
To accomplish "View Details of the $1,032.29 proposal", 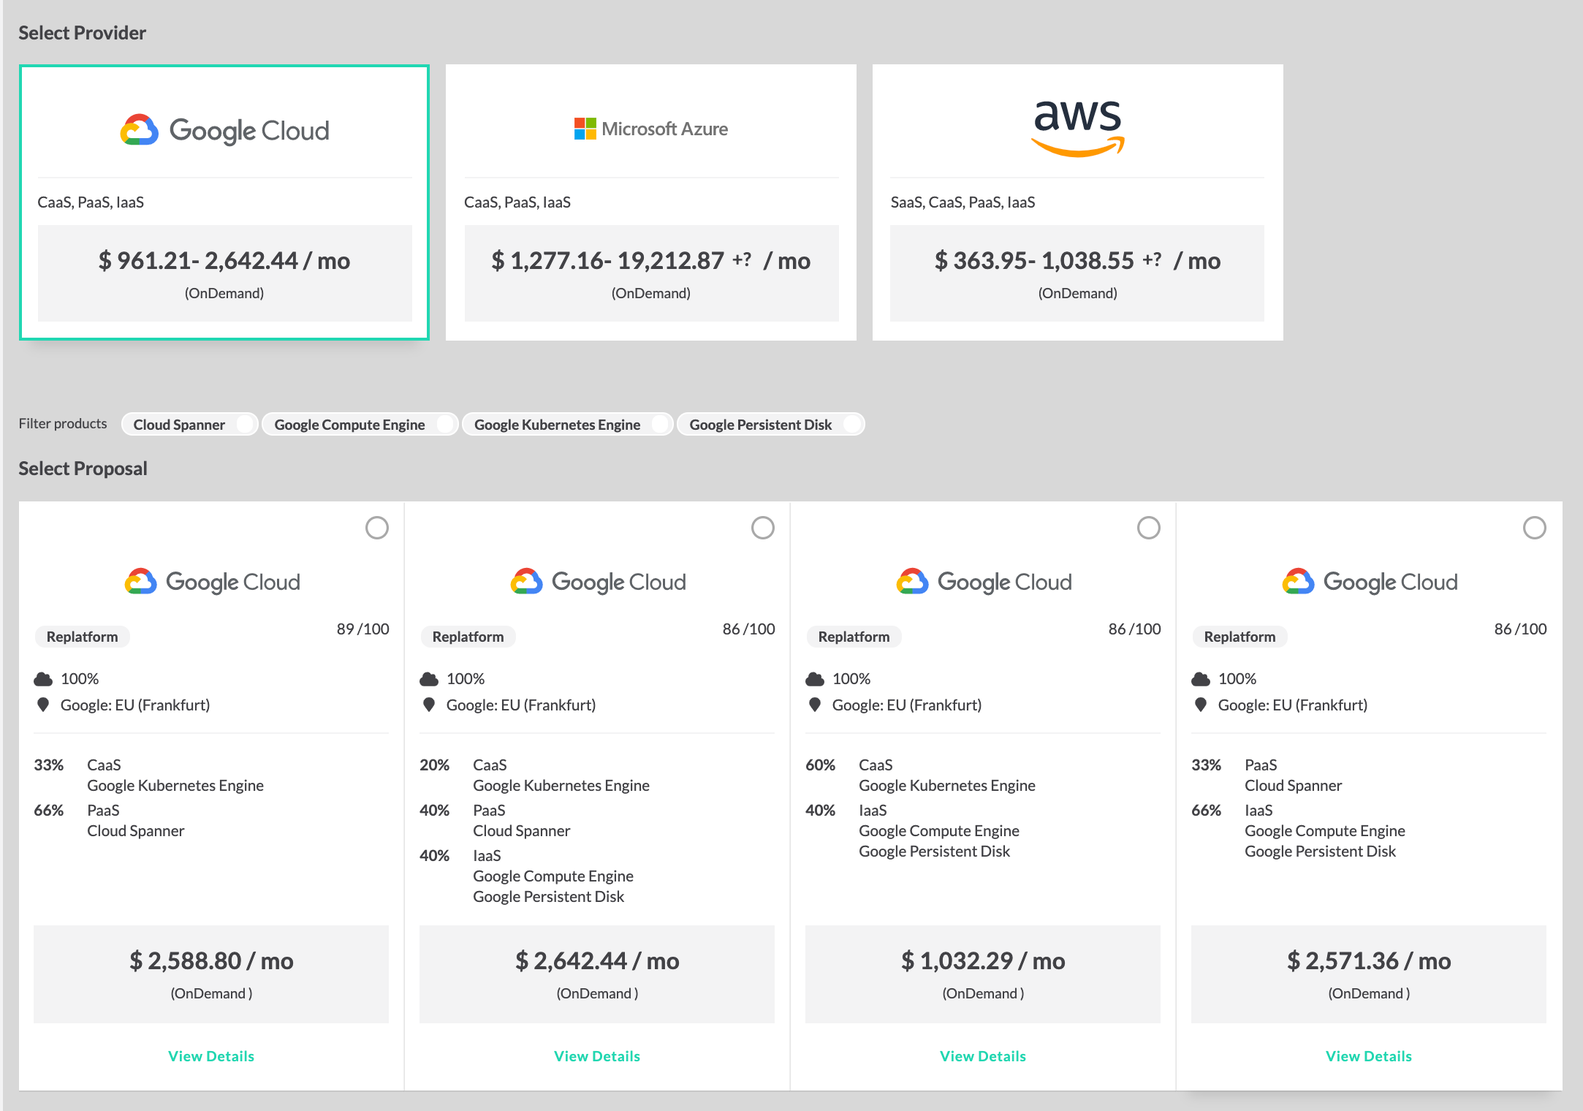I will (x=983, y=1056).
